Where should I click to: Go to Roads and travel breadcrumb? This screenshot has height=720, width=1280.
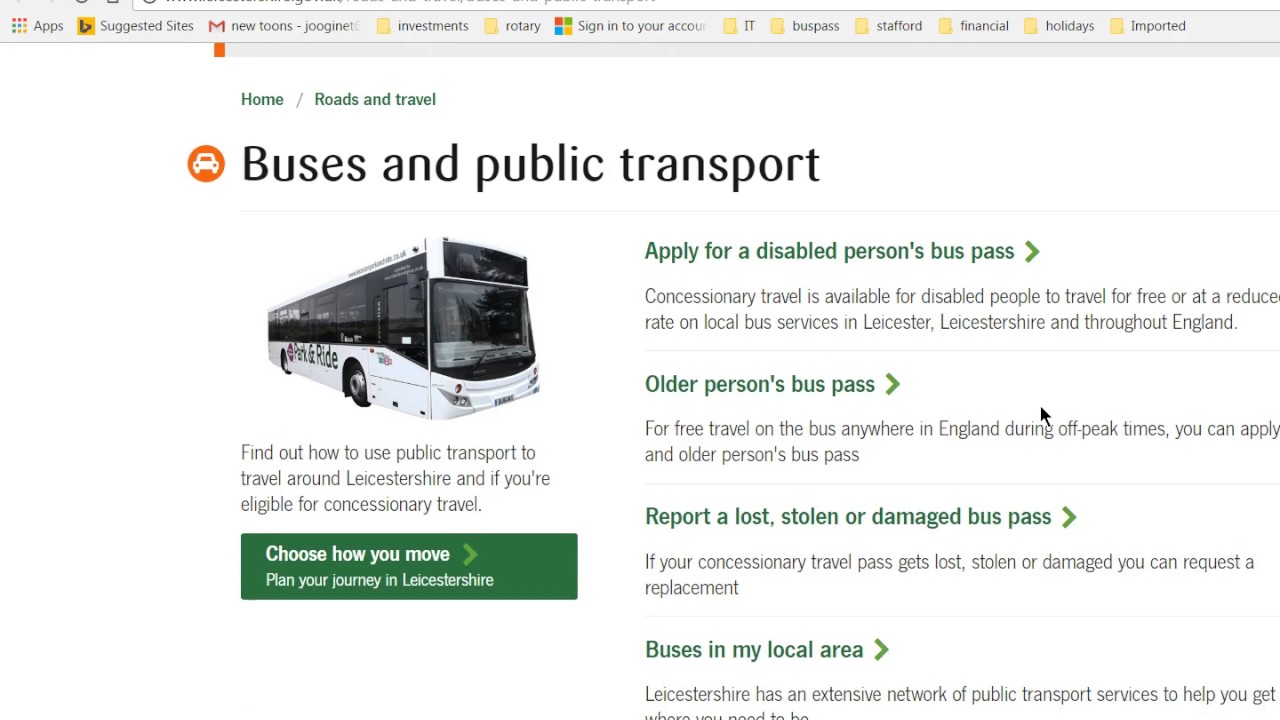375,99
